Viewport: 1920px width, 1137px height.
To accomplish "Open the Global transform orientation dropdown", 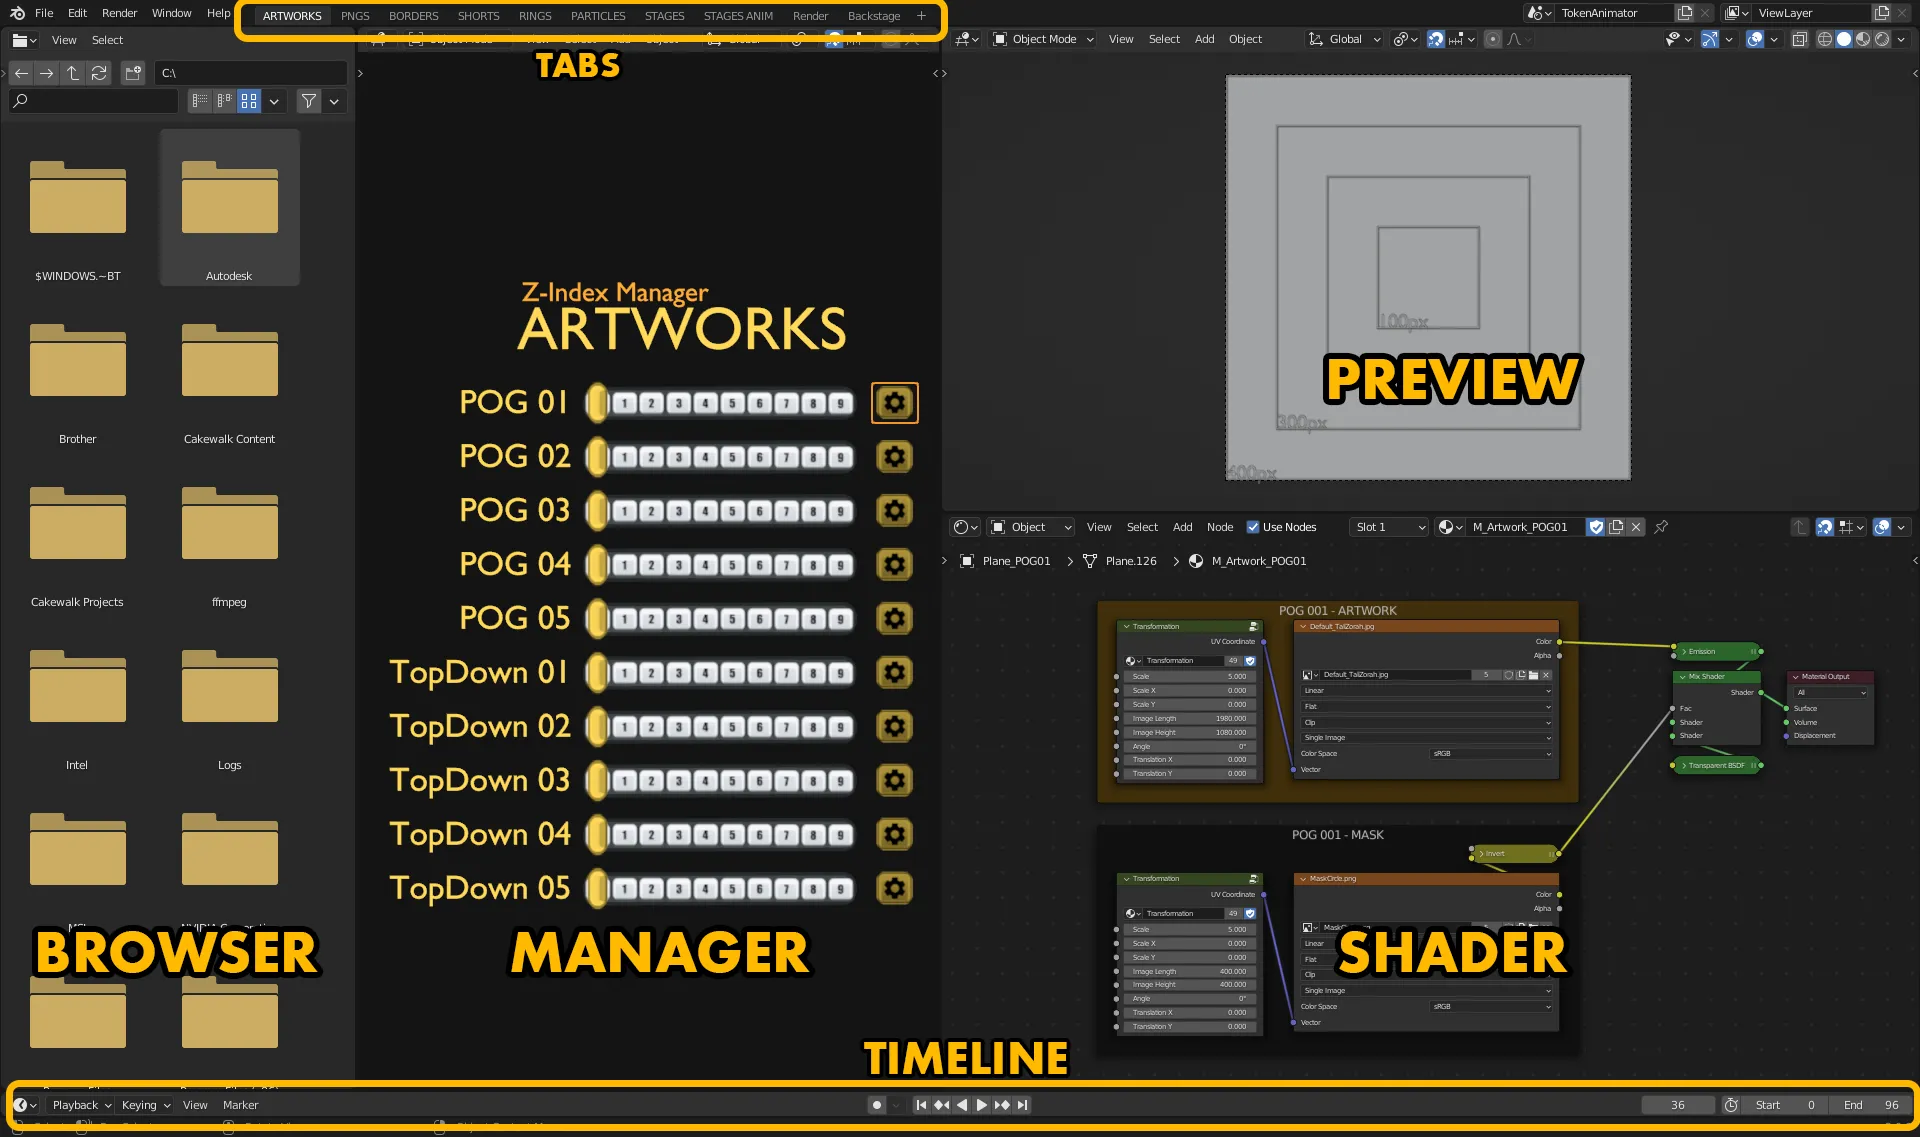I will pos(1344,39).
